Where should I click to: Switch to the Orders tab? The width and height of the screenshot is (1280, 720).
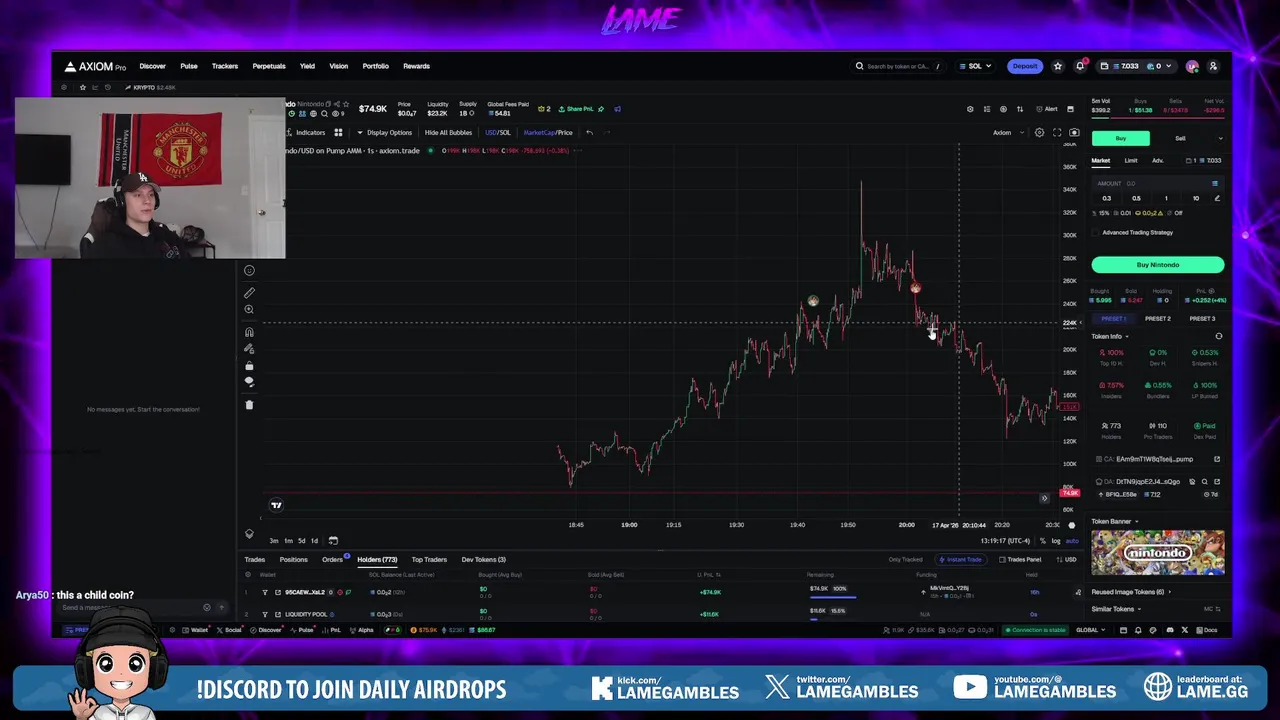coord(332,560)
